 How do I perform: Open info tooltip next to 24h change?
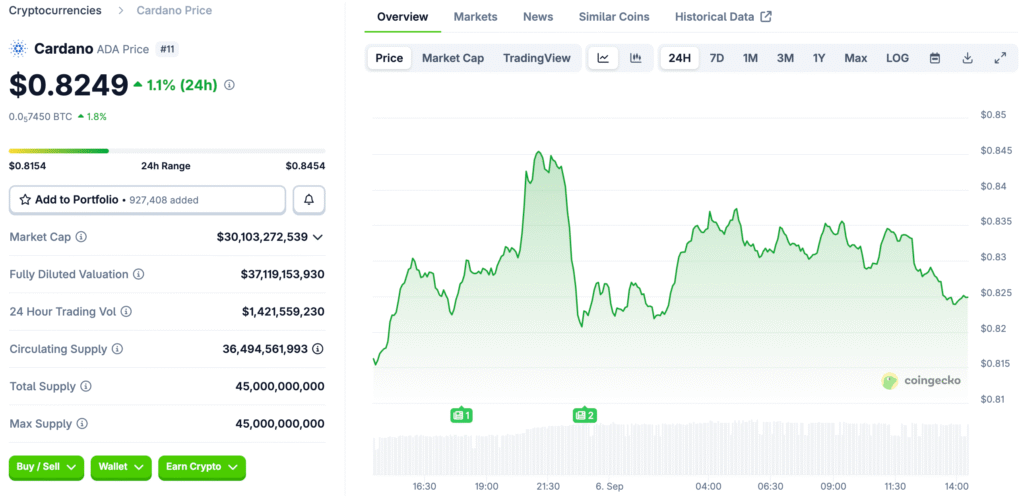tap(229, 85)
